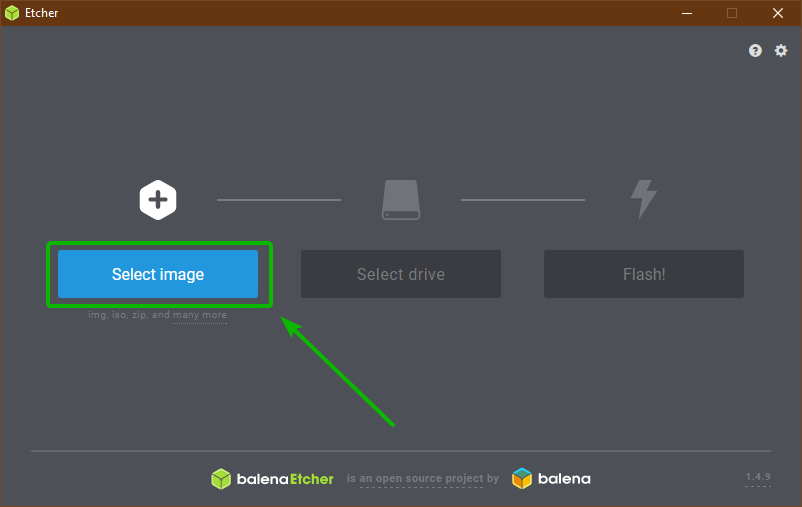Minimize the Etcher window

pos(687,13)
